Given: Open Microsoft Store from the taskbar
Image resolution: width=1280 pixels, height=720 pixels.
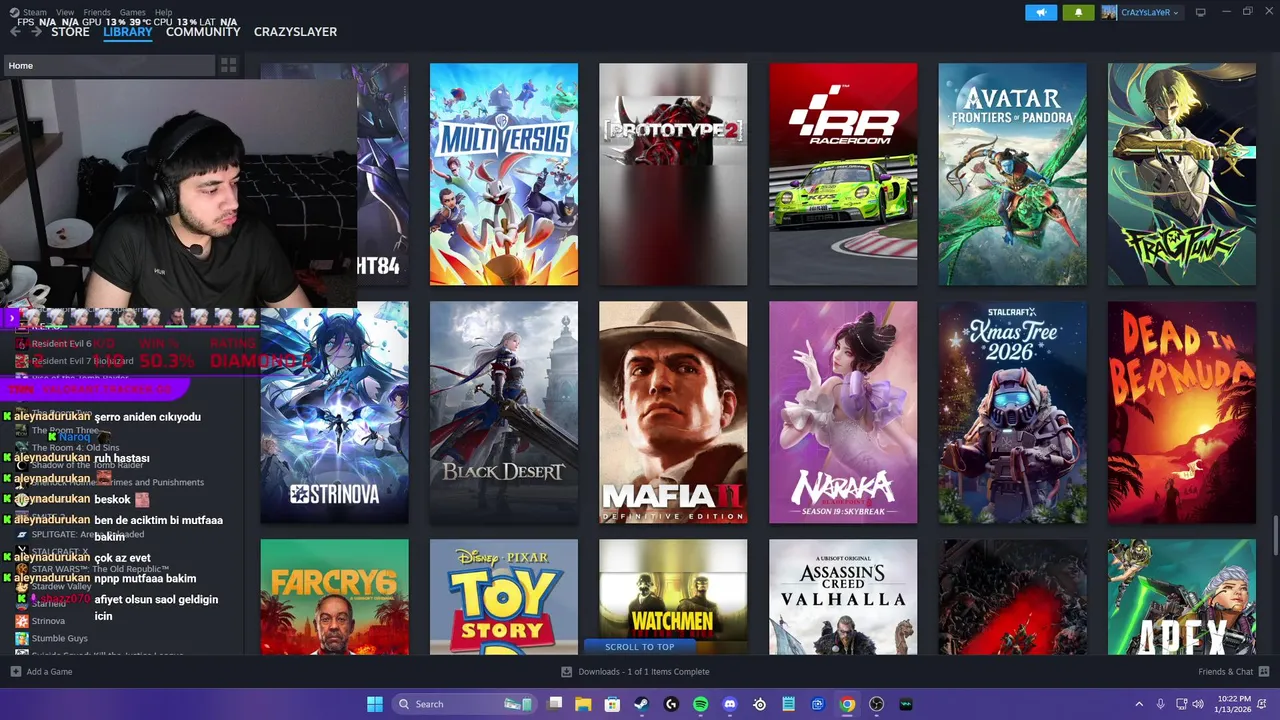Looking at the screenshot, I should tap(612, 704).
